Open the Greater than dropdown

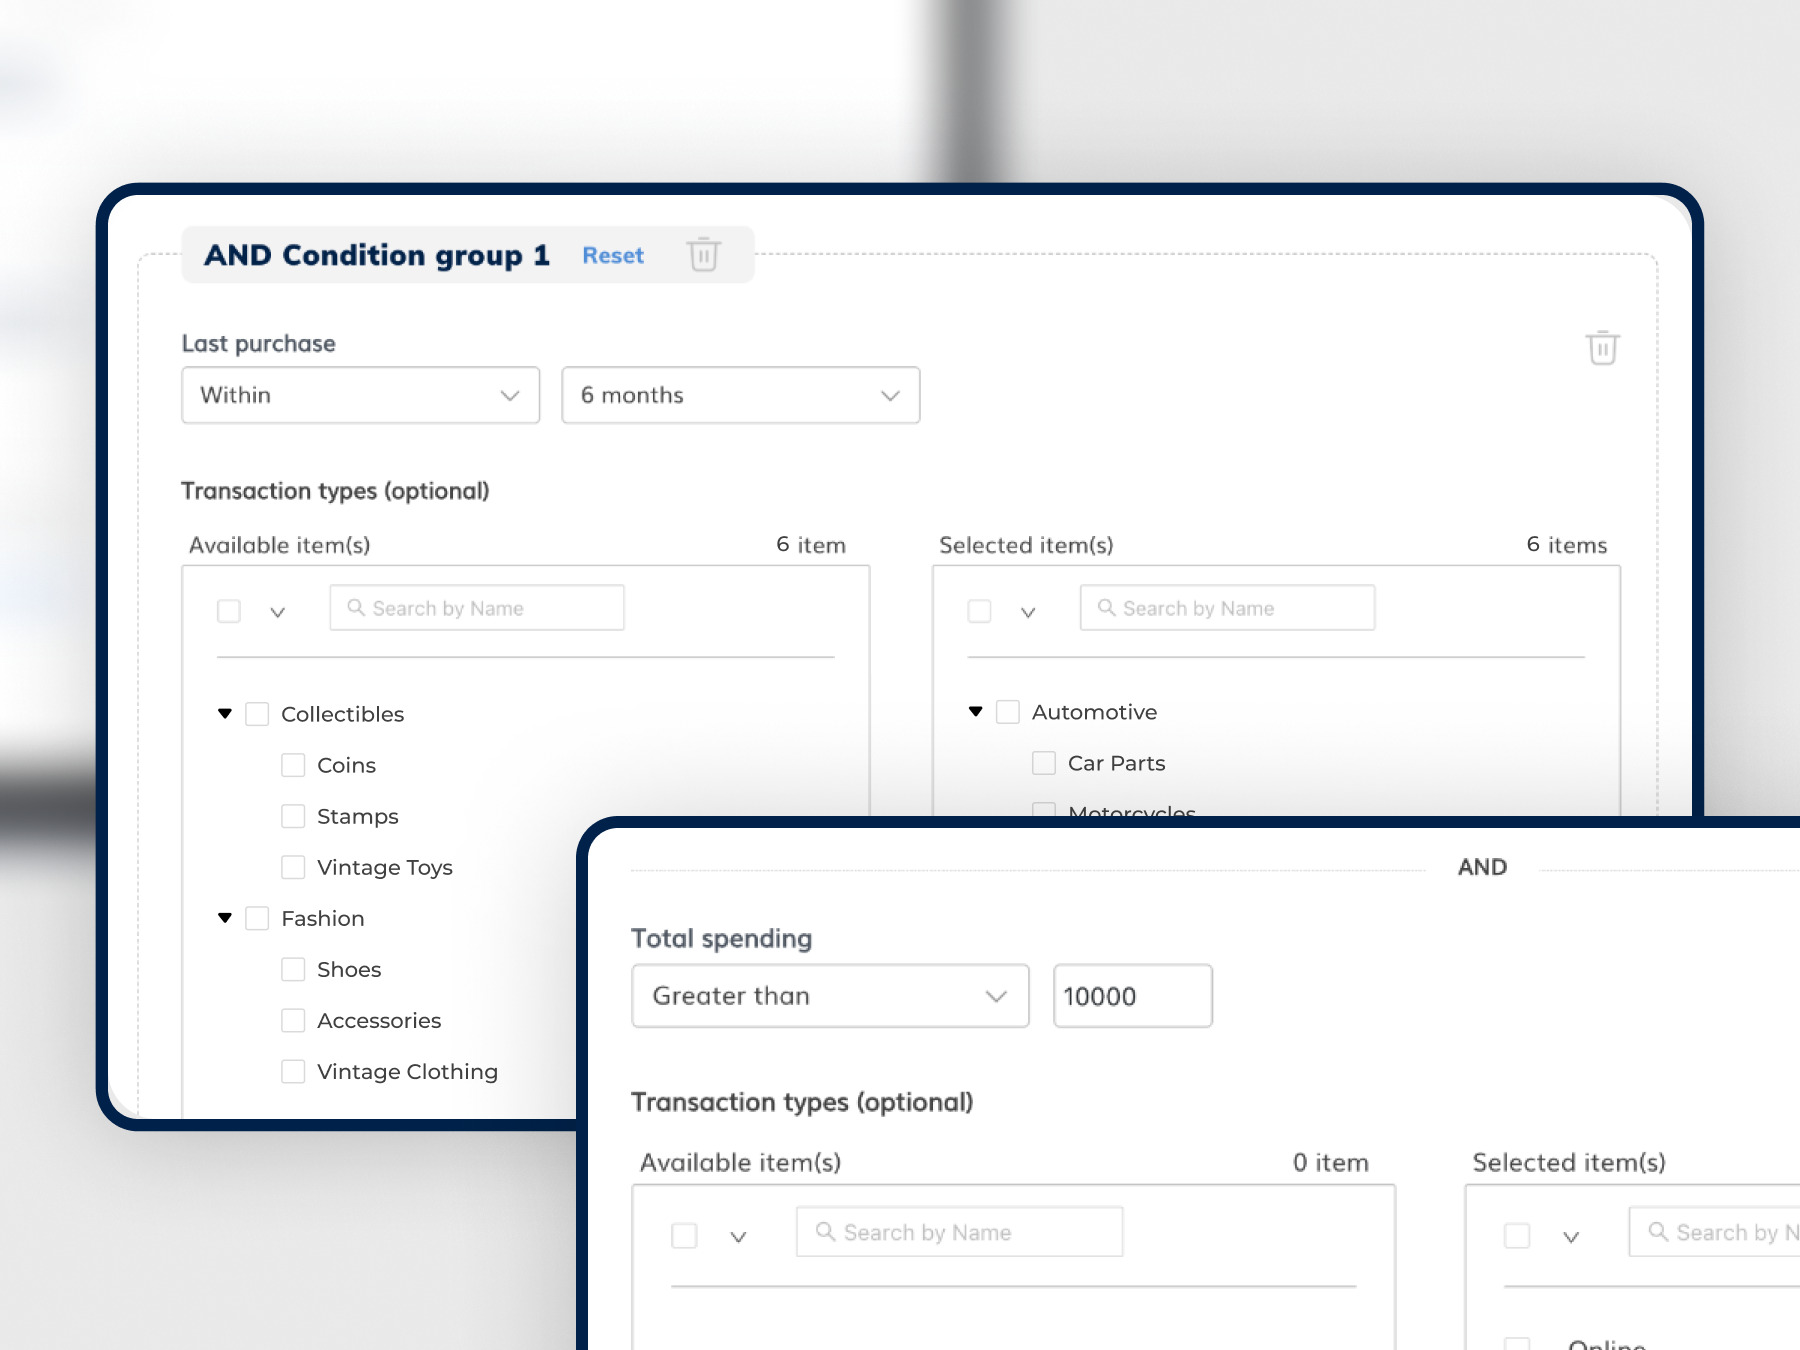829,996
